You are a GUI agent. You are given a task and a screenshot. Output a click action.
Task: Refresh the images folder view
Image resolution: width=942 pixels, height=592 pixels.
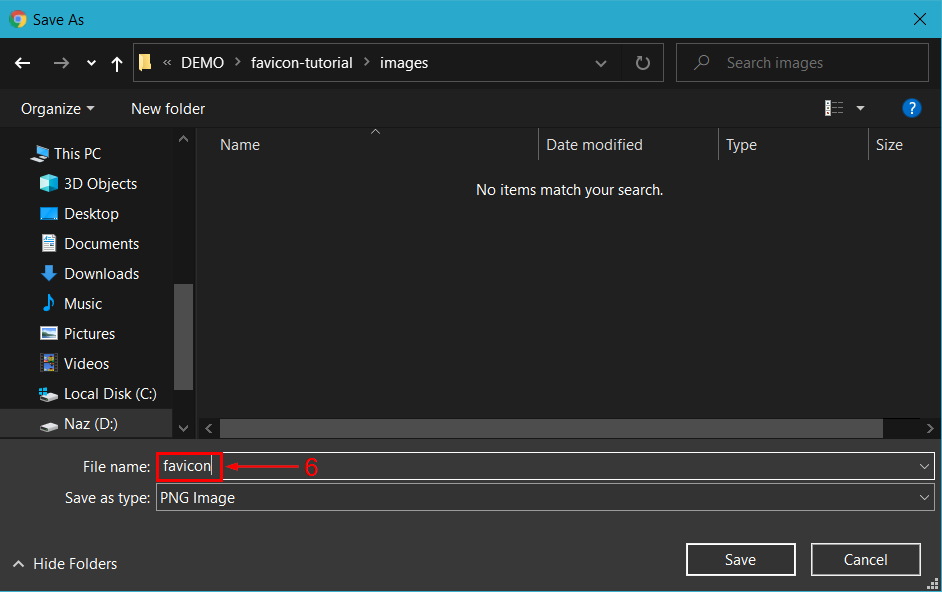pos(642,63)
